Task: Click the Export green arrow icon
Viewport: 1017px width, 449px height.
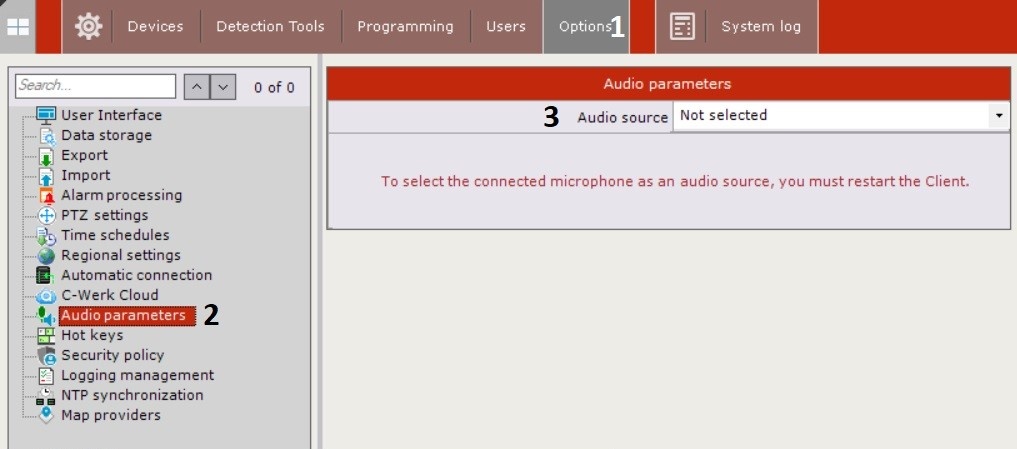Action: point(46,156)
